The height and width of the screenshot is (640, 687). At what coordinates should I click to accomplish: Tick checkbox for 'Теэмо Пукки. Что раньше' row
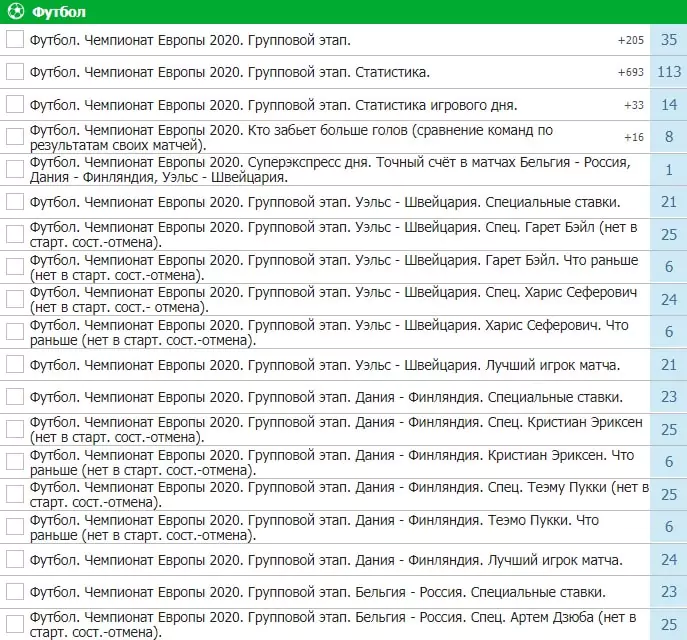15,527
